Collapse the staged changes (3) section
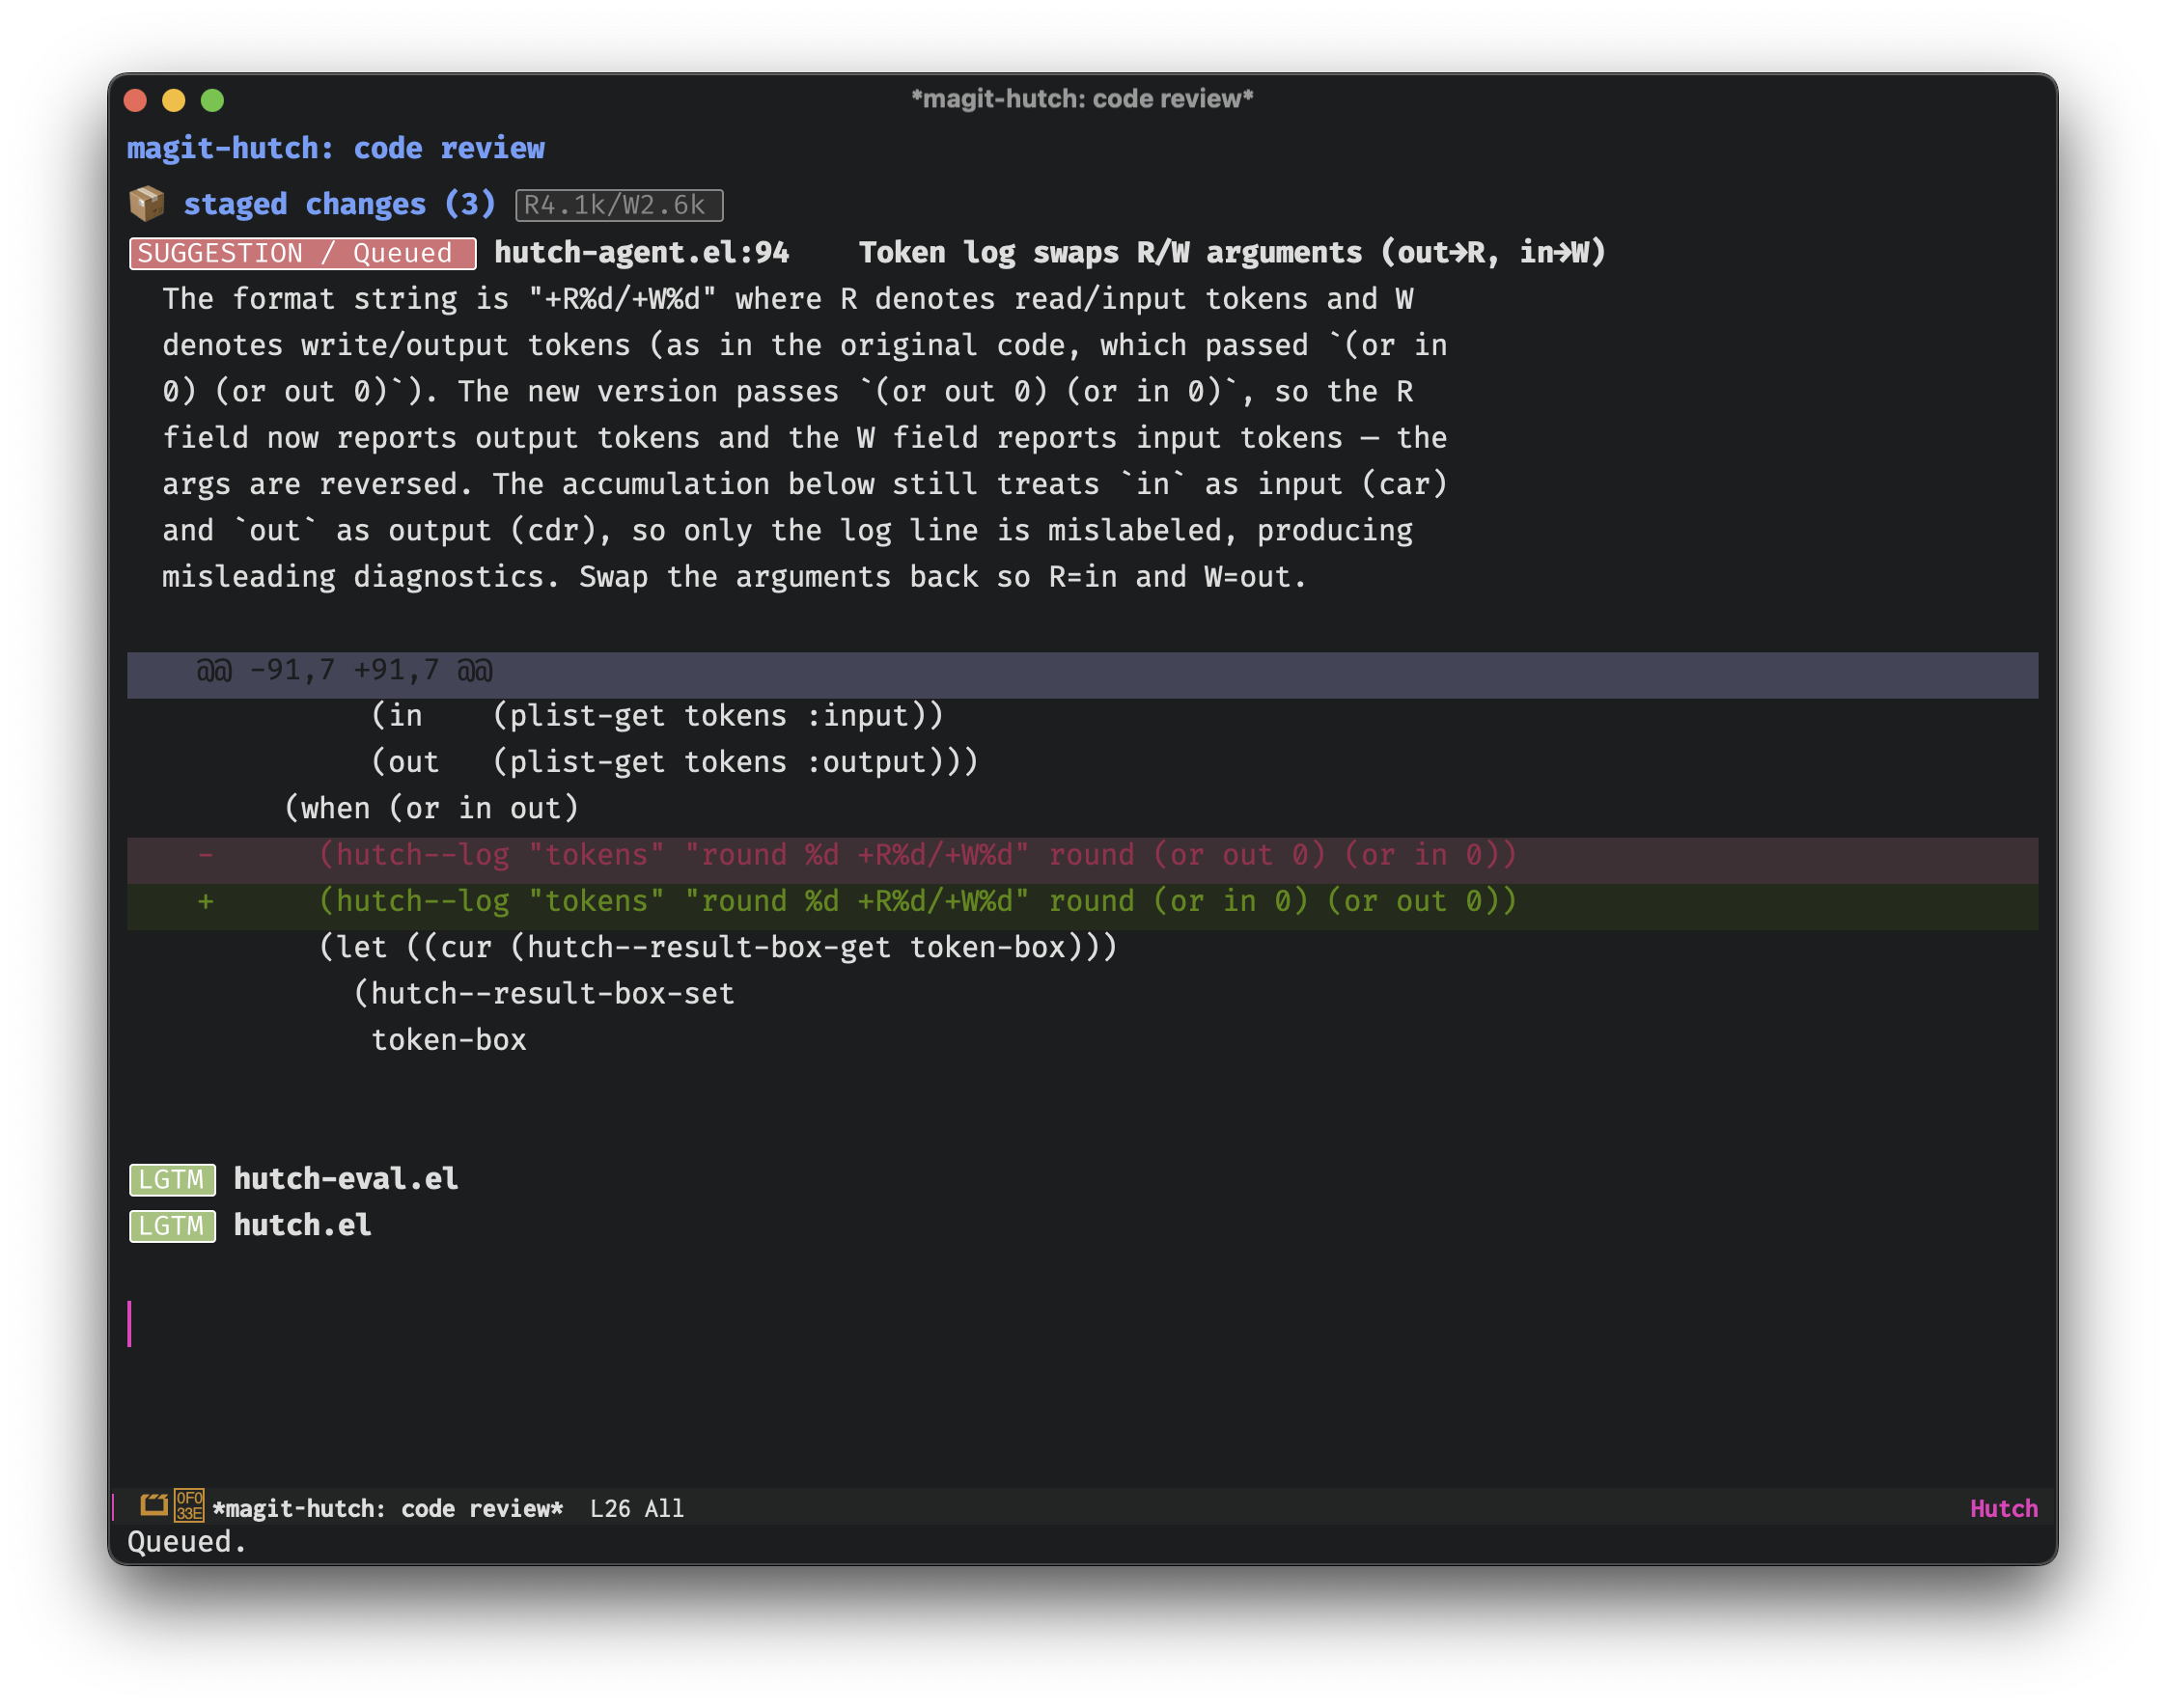The image size is (2166, 1708). [339, 204]
